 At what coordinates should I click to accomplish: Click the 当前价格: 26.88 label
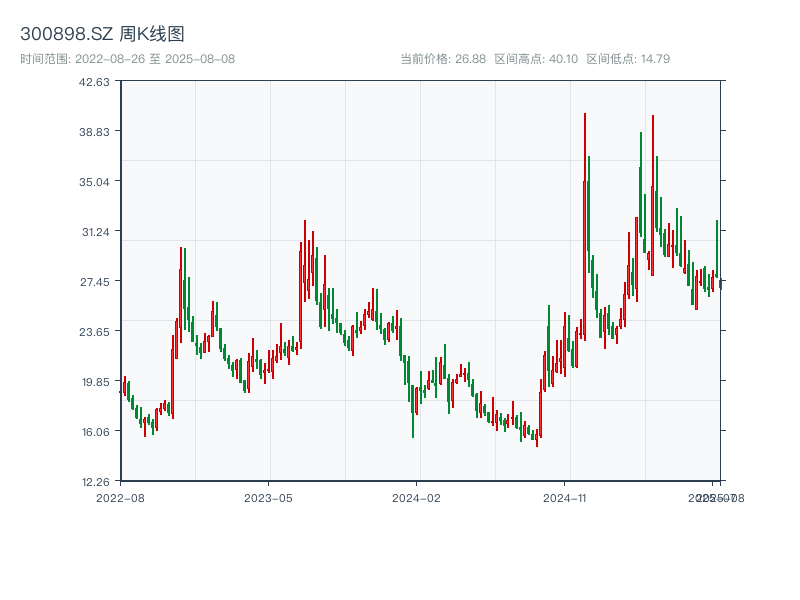443,59
